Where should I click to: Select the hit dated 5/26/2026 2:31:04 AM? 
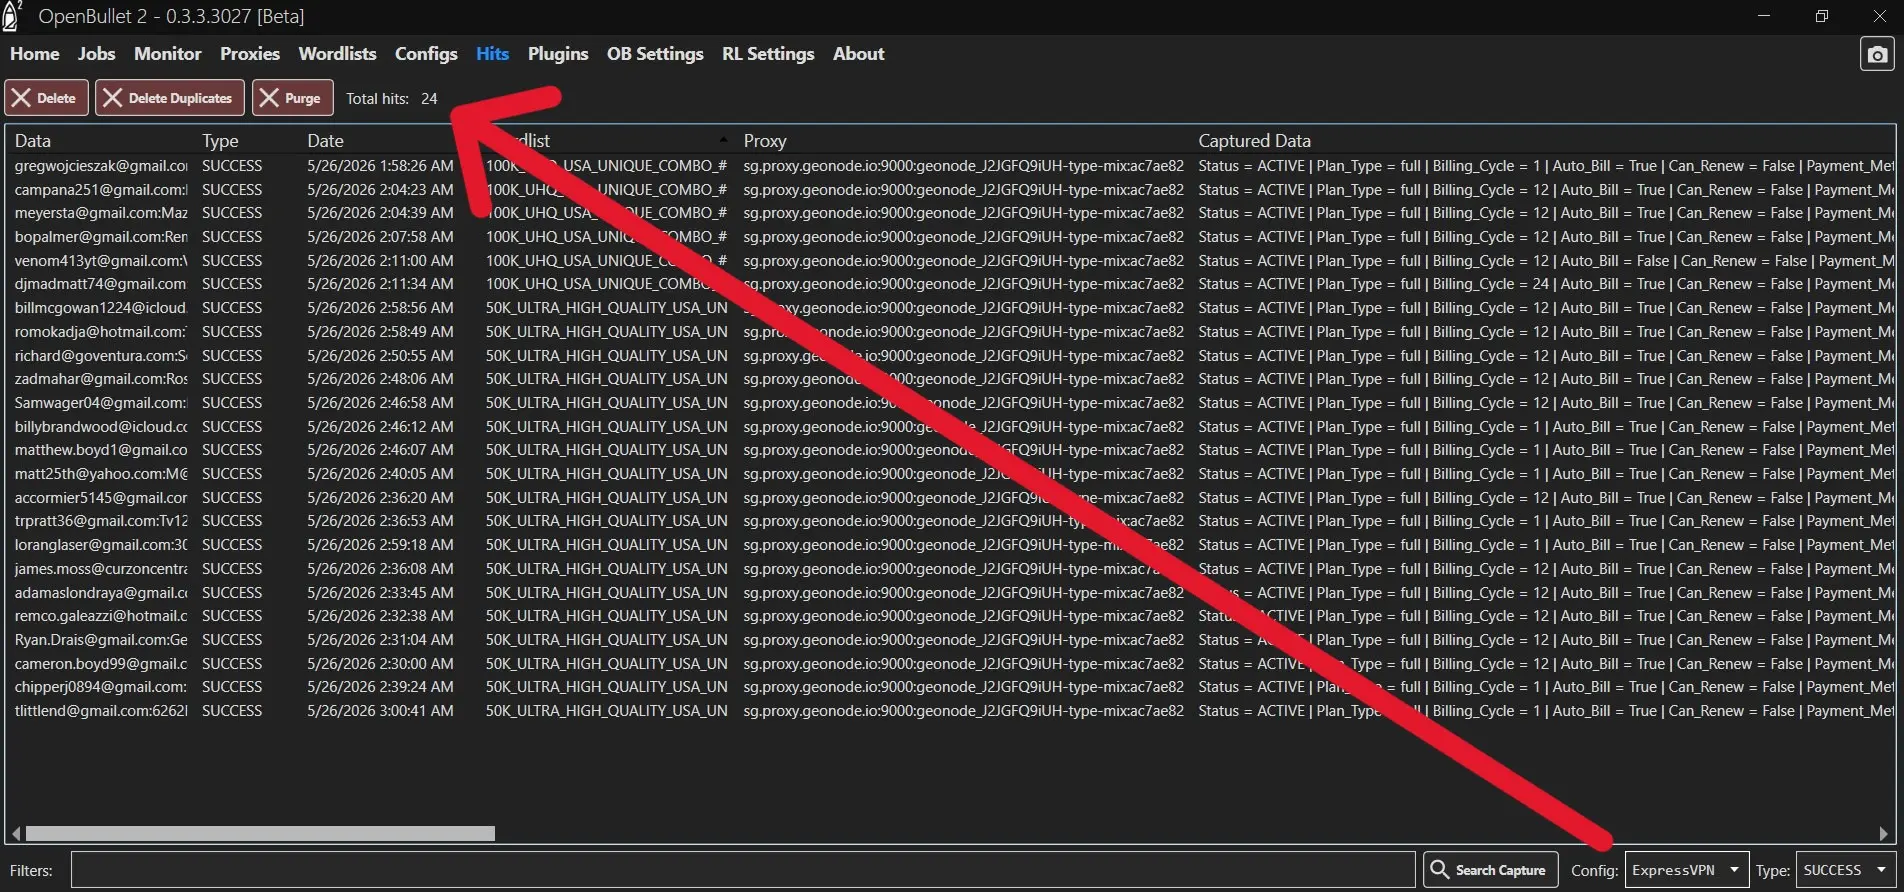(x=950, y=640)
